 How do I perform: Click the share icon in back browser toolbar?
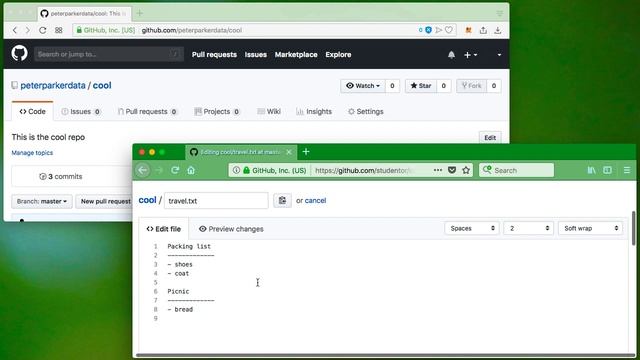point(483,30)
